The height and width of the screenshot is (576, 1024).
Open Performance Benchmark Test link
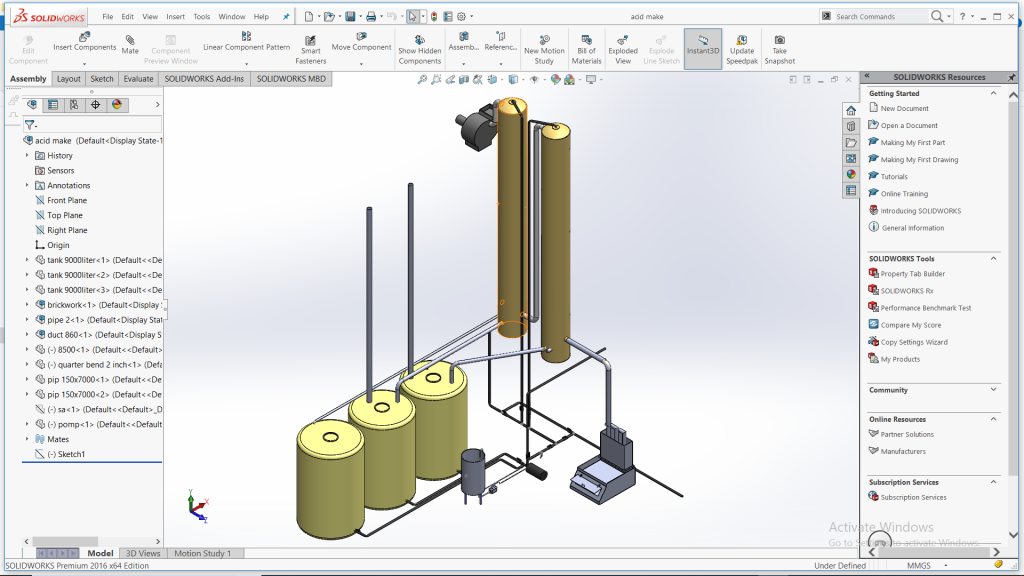pos(925,308)
